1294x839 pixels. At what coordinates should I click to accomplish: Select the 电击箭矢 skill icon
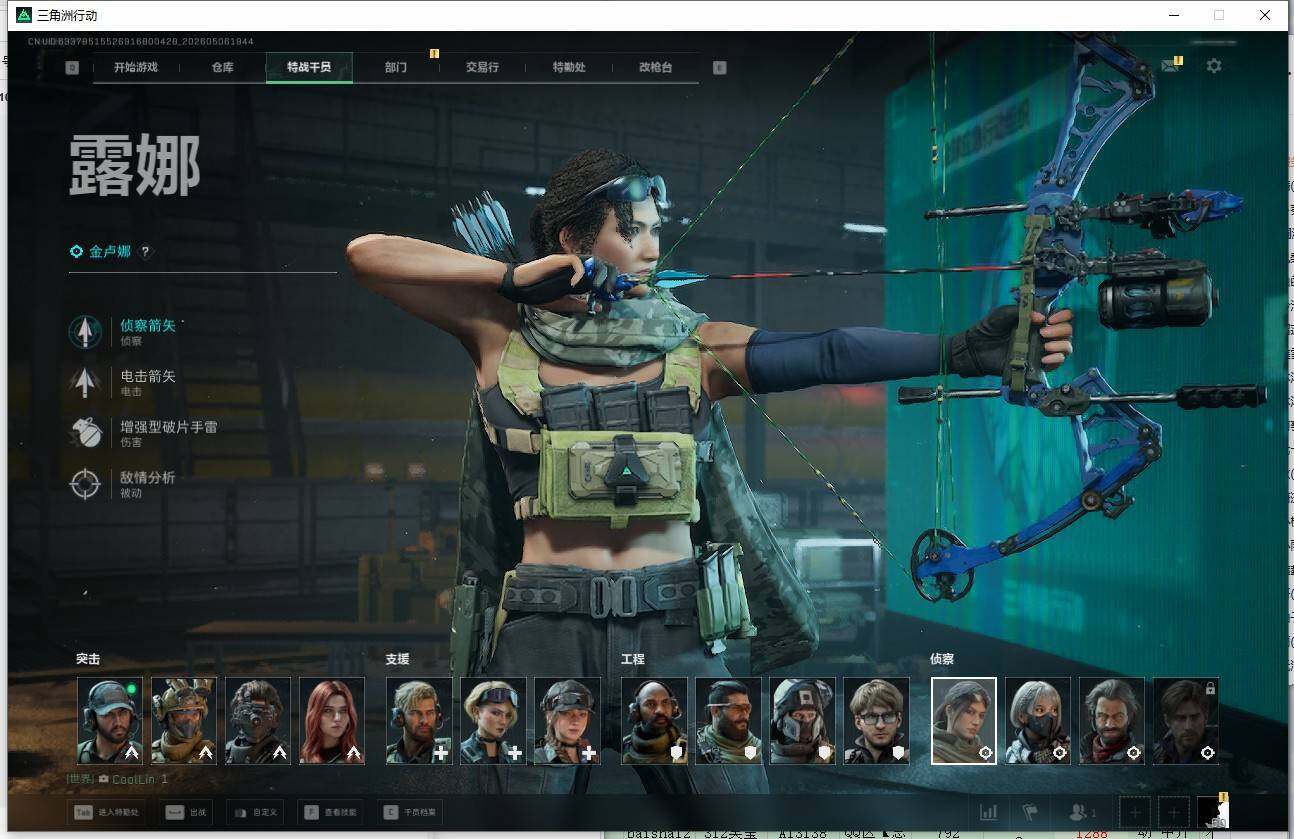click(85, 382)
